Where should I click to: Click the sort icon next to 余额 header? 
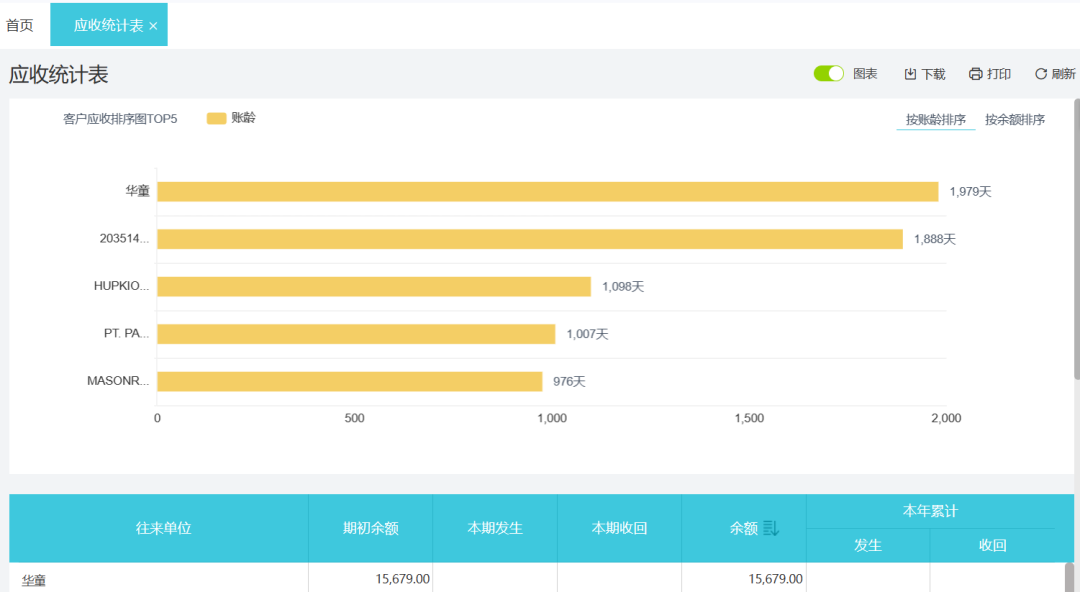[771, 528]
